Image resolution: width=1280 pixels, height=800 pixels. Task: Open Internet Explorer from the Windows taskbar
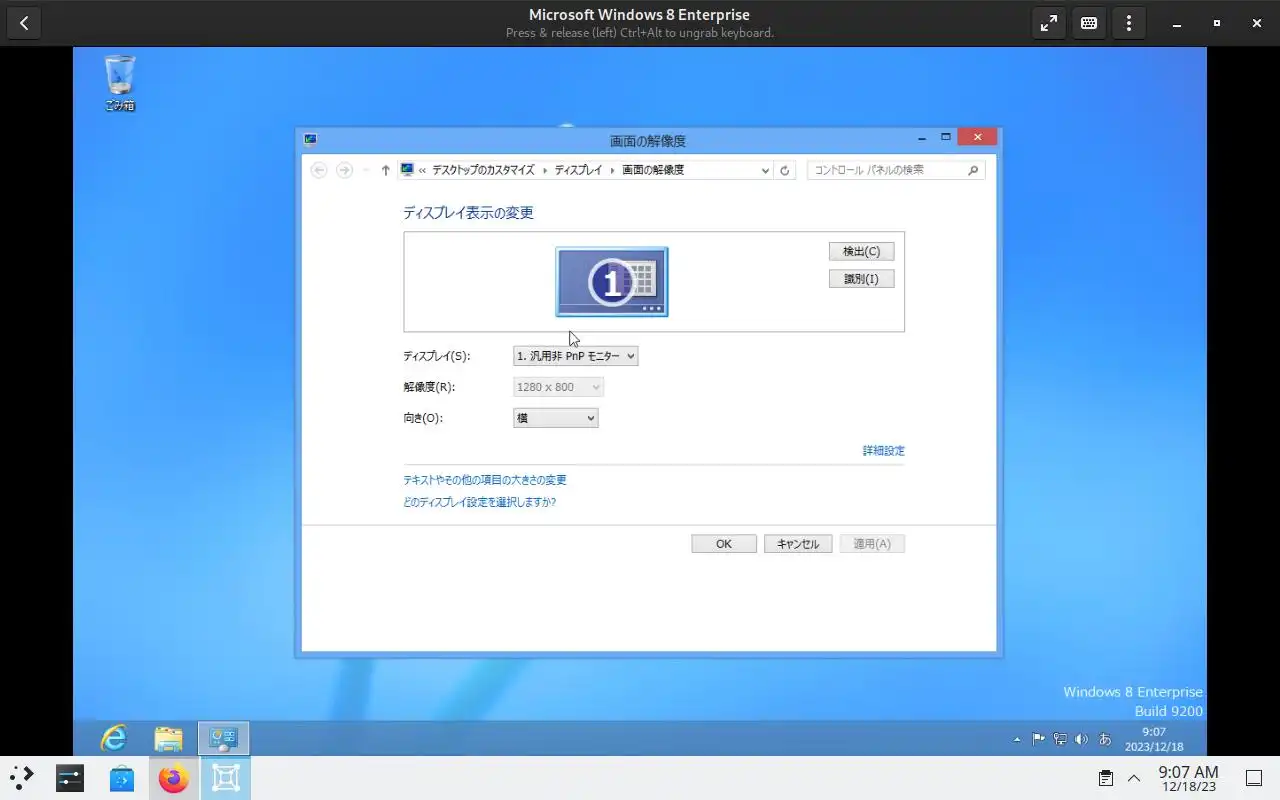(114, 738)
